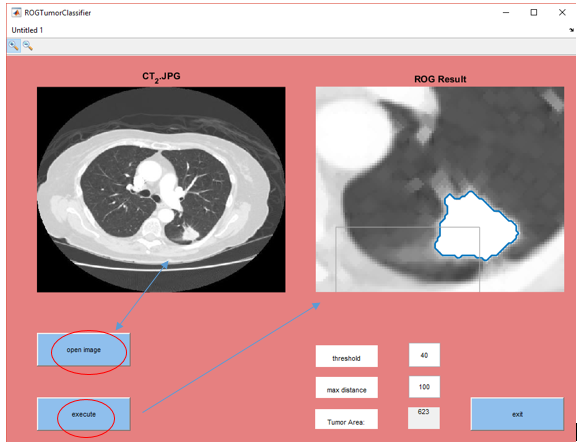Click the Tumor Area: label

pos(346,419)
